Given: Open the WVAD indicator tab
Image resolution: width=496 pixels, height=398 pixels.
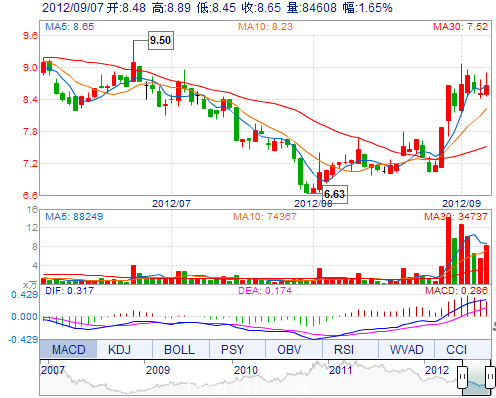Looking at the screenshot, I should 406,349.
